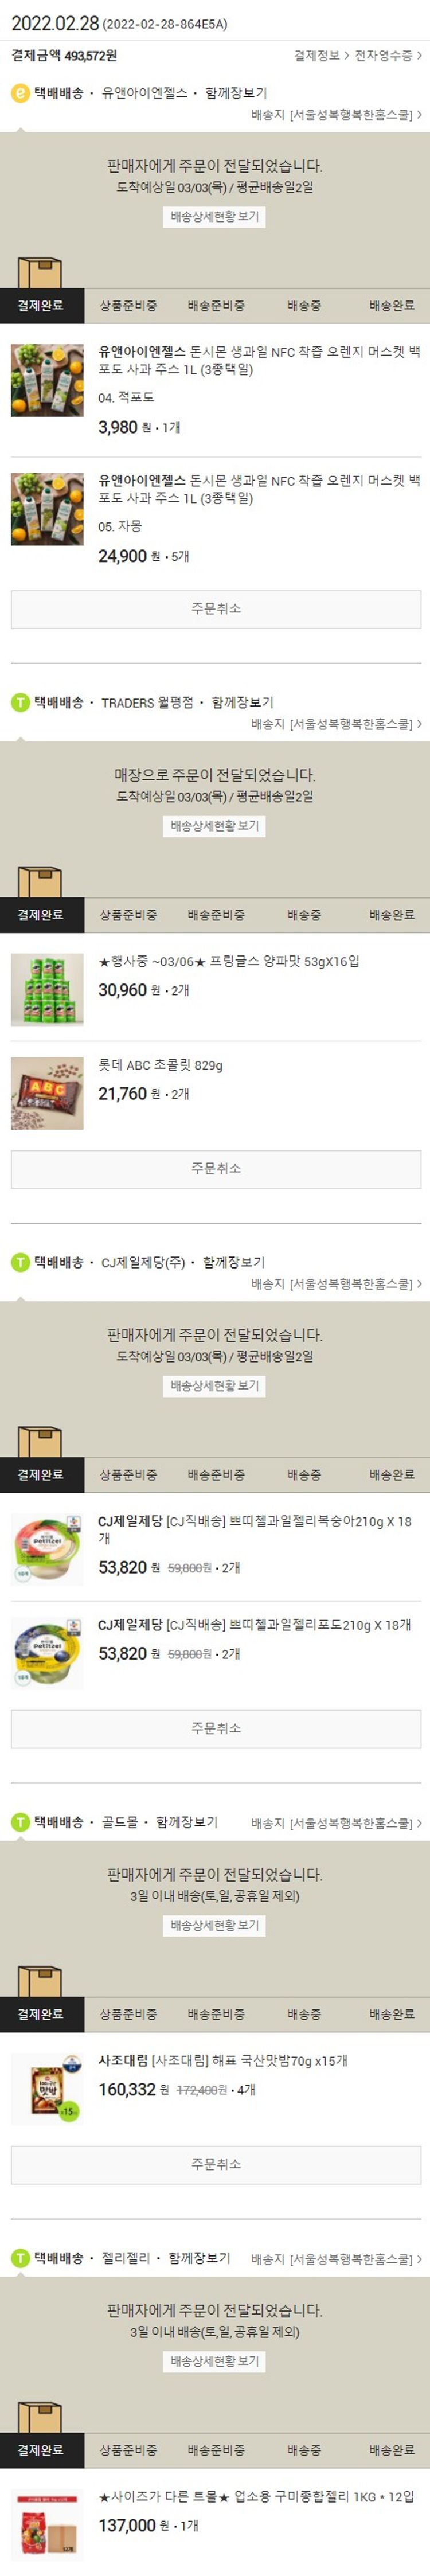Click the green T icon beside CJ제일제당(주)
Image resolution: width=430 pixels, height=2576 pixels.
coord(20,1262)
